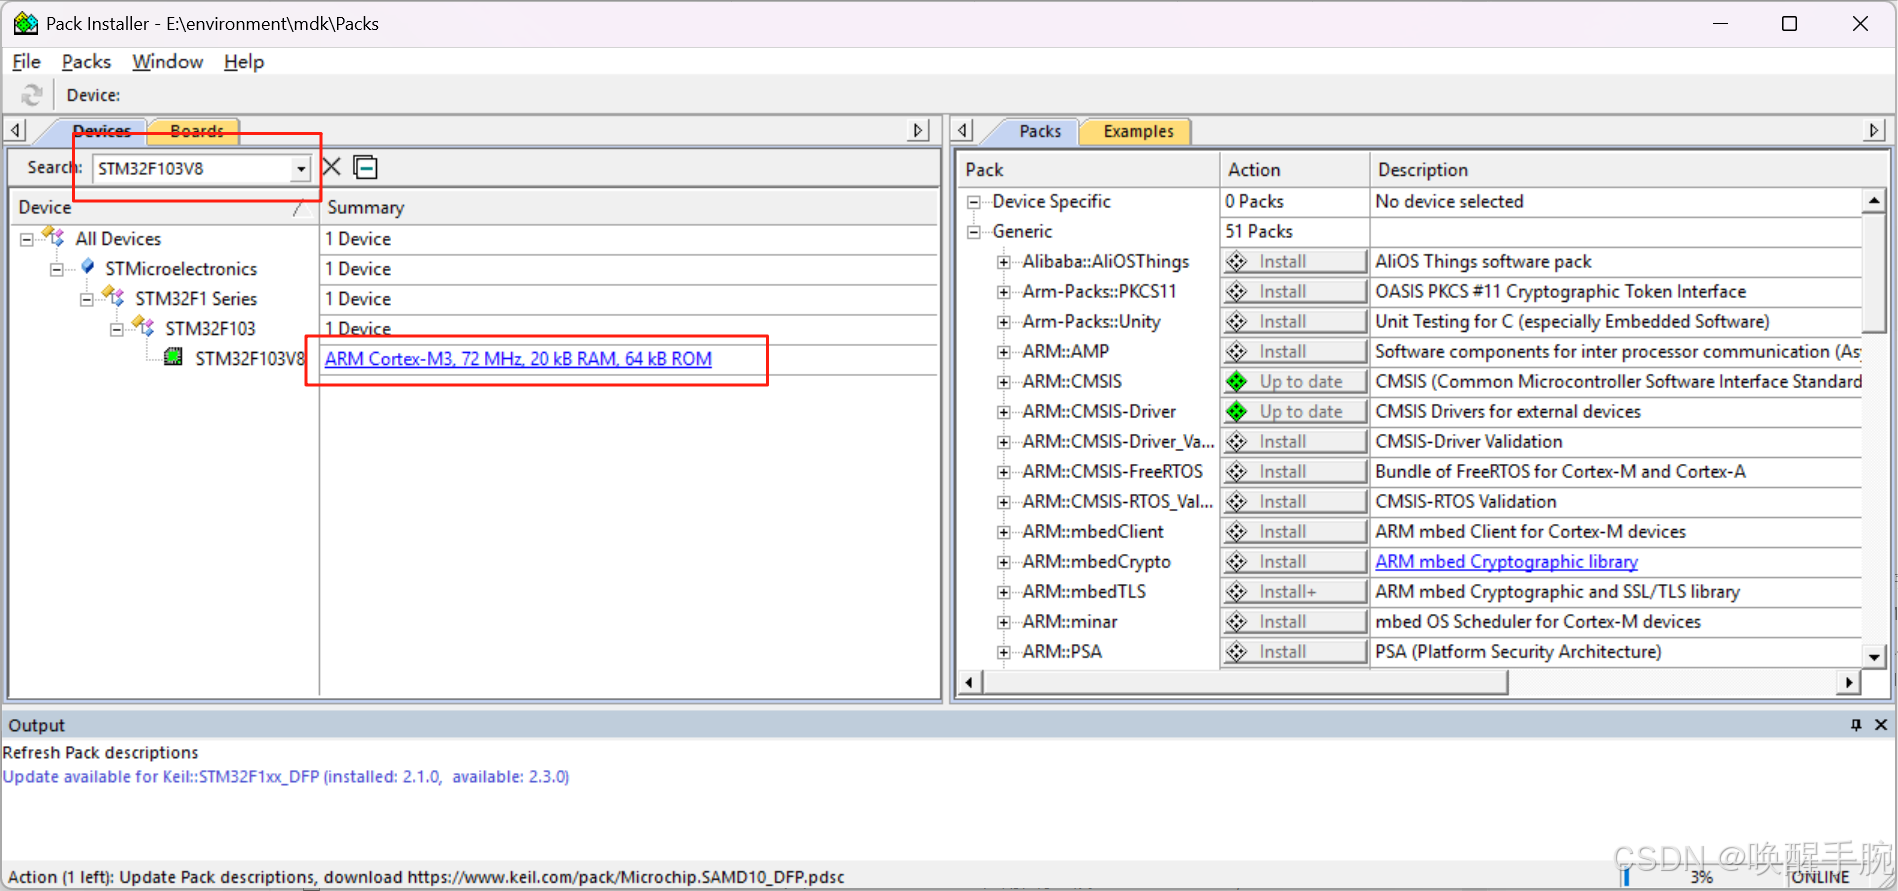Open the Help menu
This screenshot has width=1898, height=891.
point(244,61)
